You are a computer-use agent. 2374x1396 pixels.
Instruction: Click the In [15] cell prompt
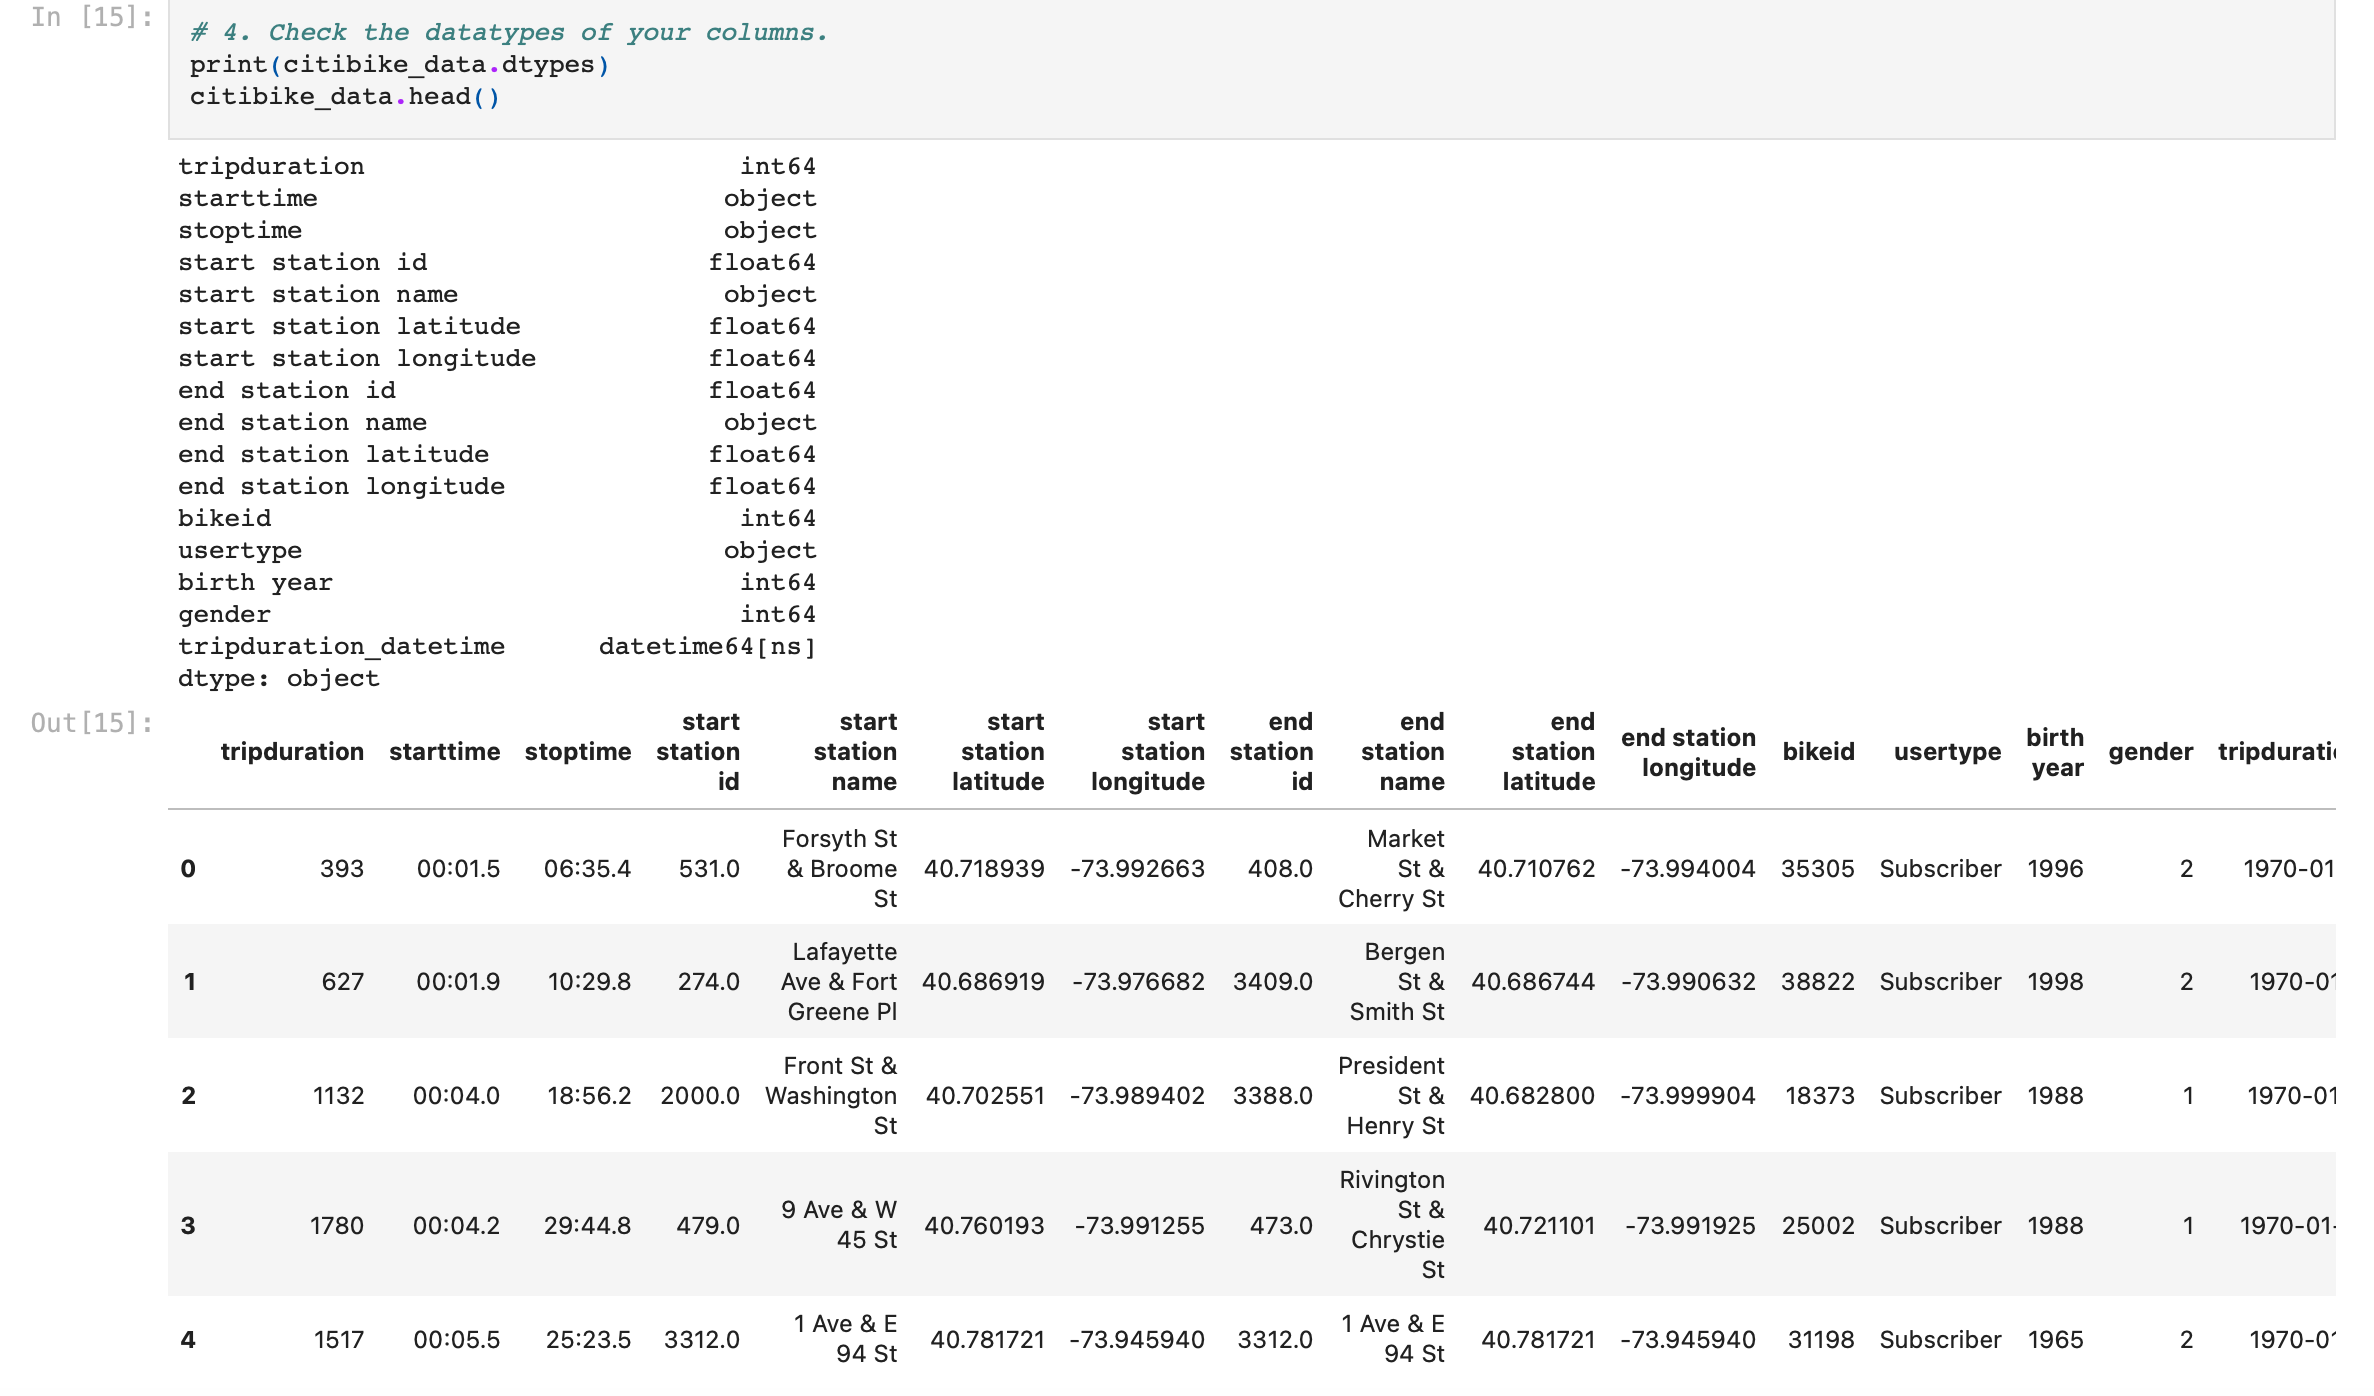click(x=91, y=17)
